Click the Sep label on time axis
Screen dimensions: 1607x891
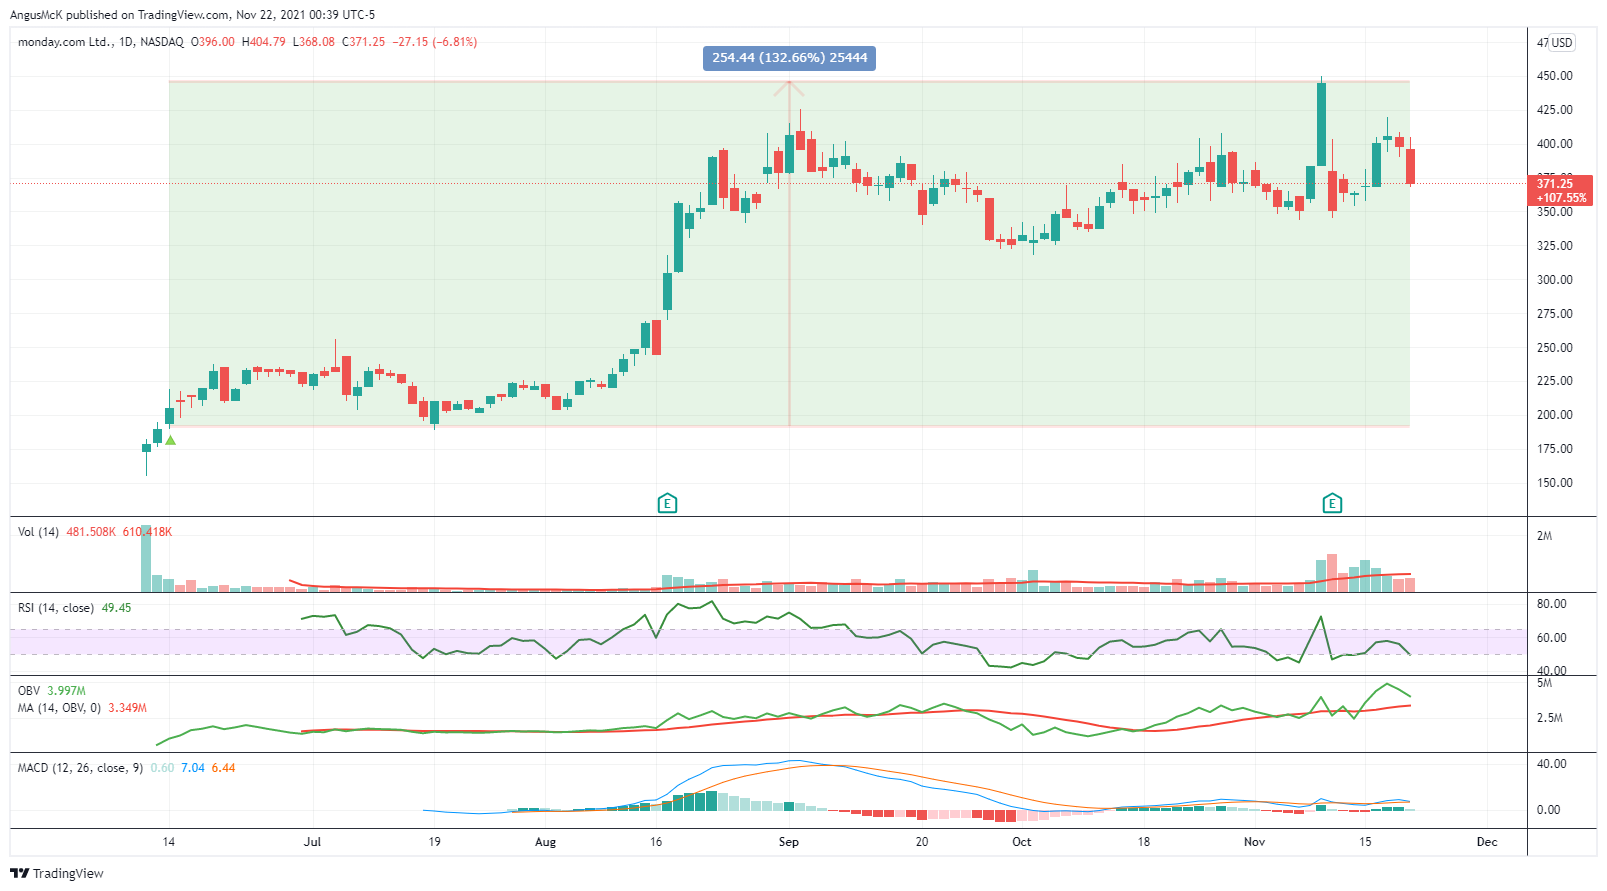pyautogui.click(x=789, y=842)
